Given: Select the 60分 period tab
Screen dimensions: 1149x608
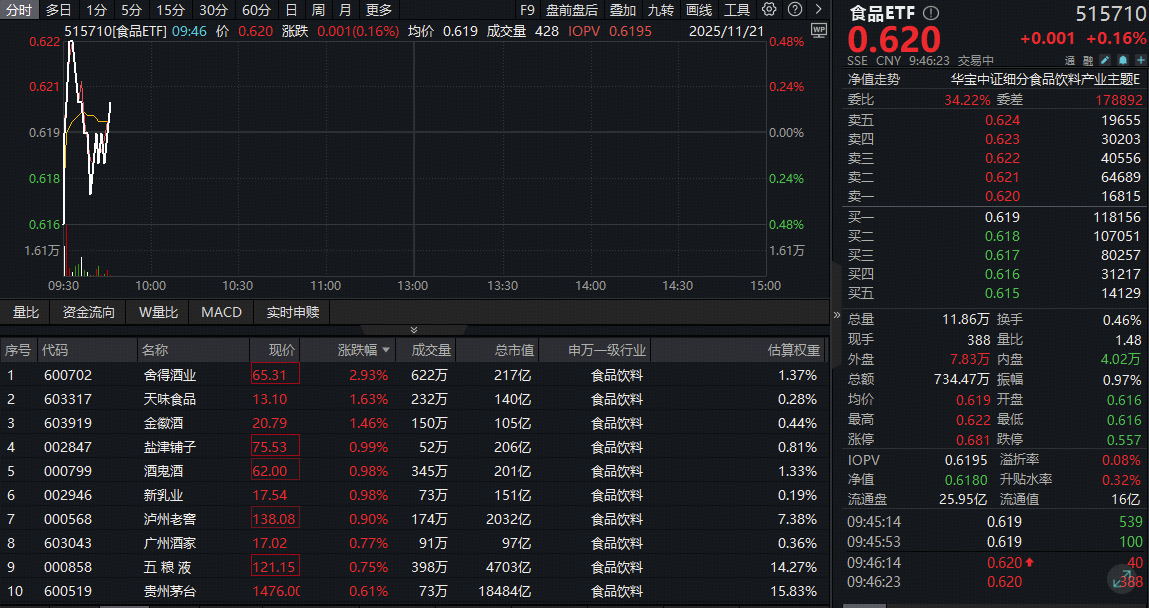Looking at the screenshot, I should click(256, 10).
